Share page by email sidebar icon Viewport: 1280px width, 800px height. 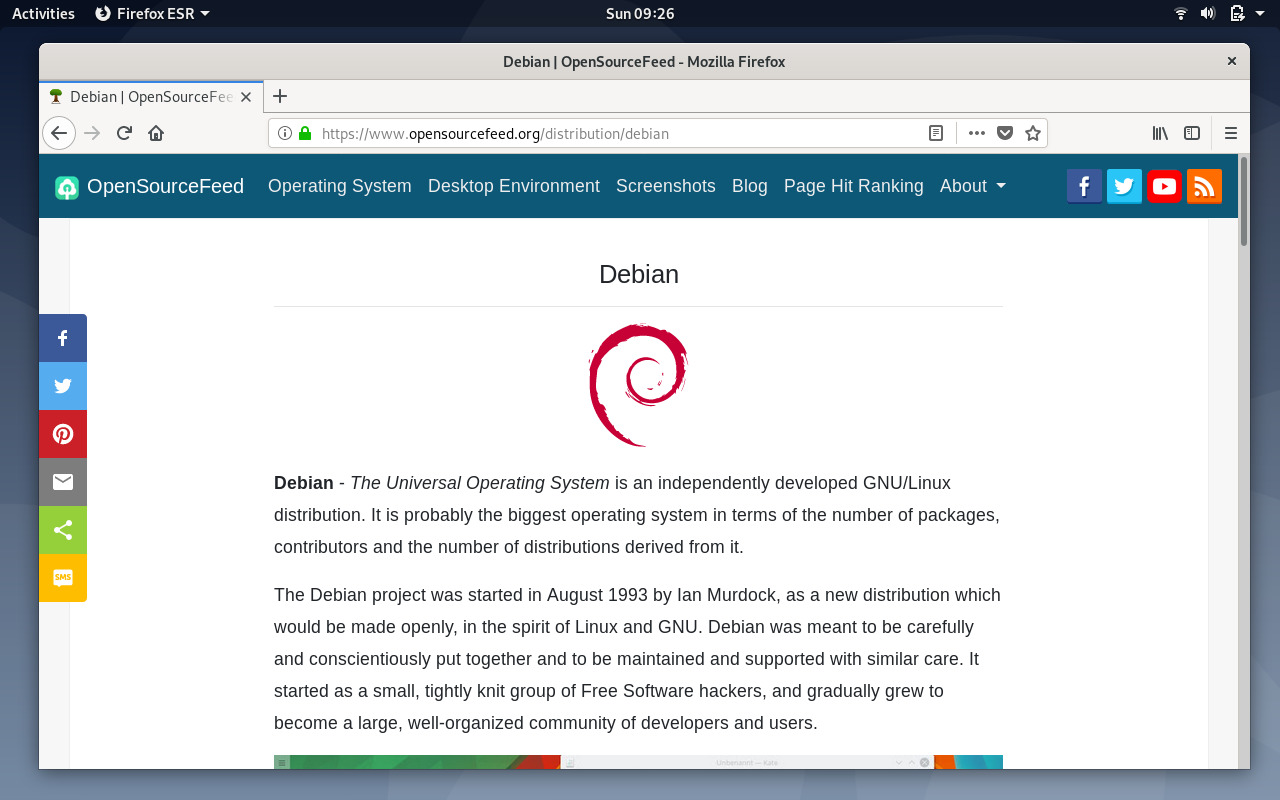pos(63,482)
